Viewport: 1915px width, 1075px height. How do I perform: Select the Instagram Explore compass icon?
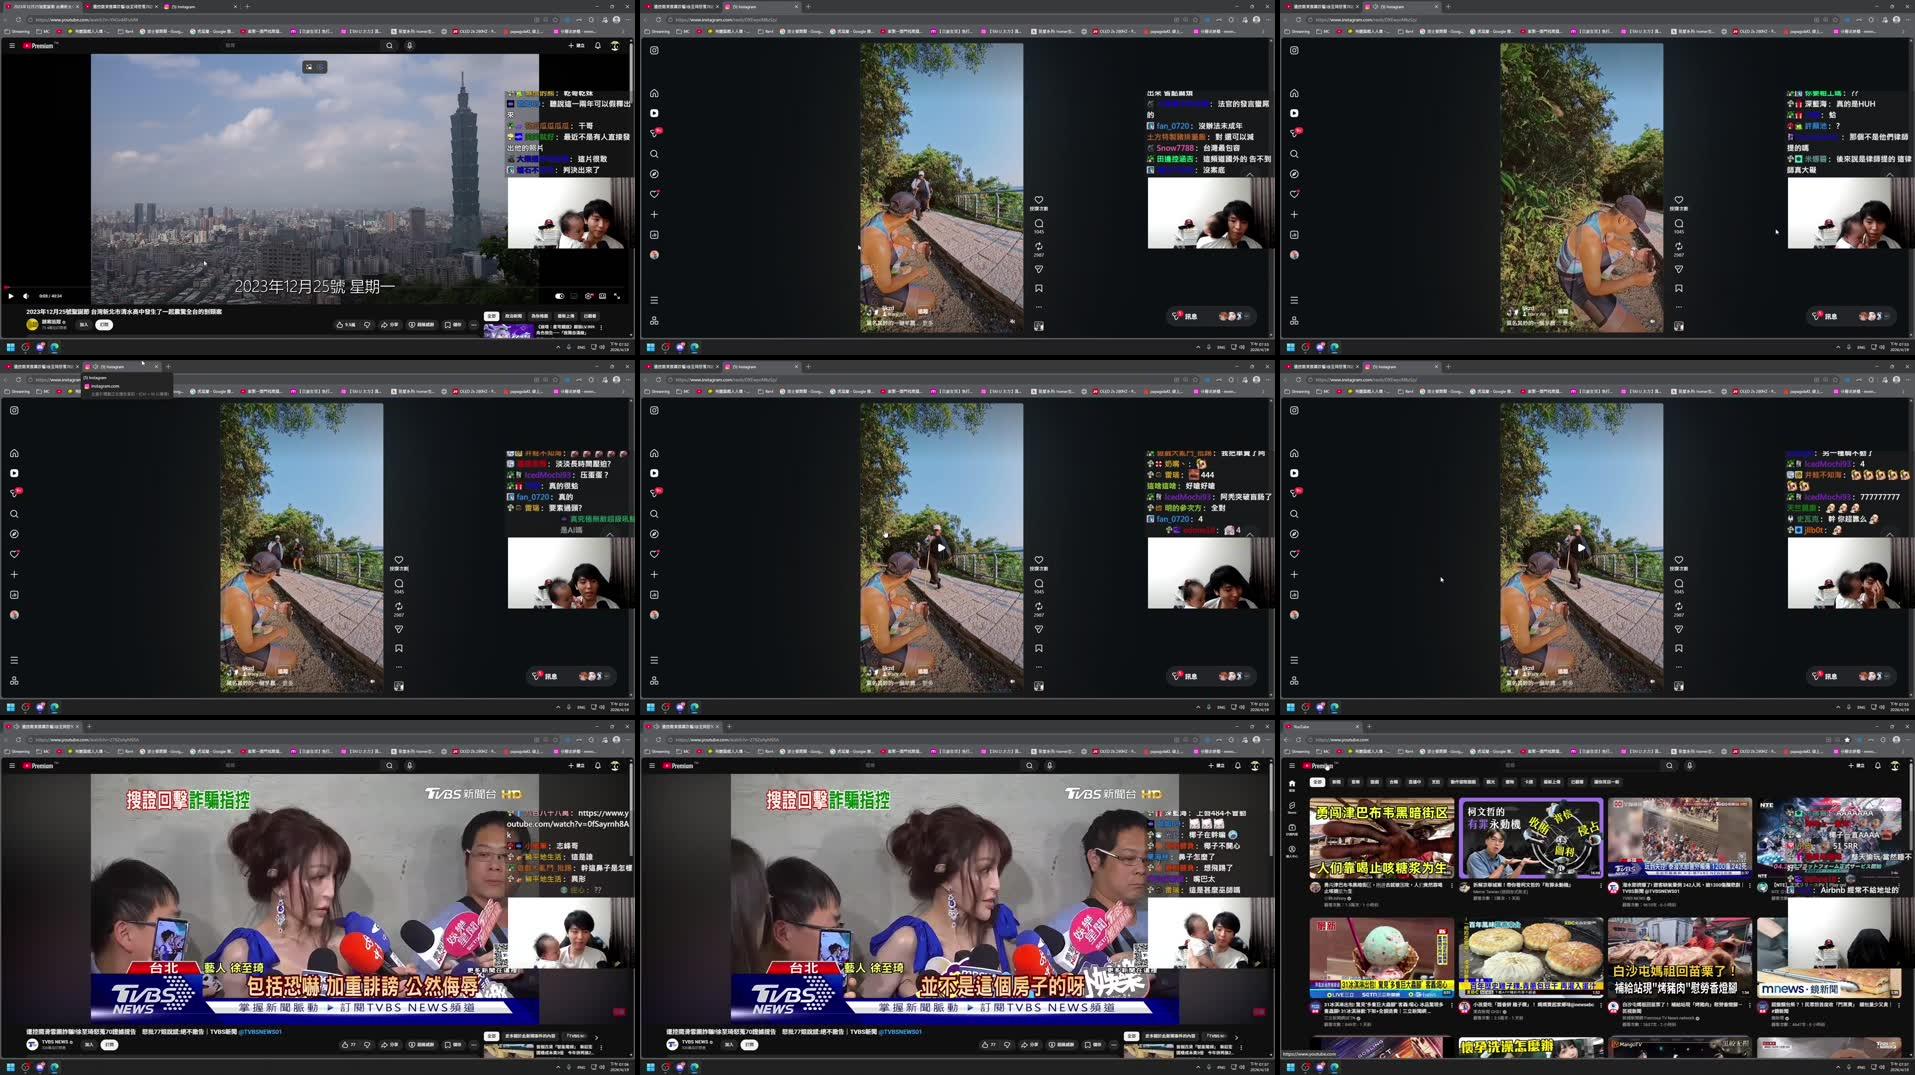point(654,174)
